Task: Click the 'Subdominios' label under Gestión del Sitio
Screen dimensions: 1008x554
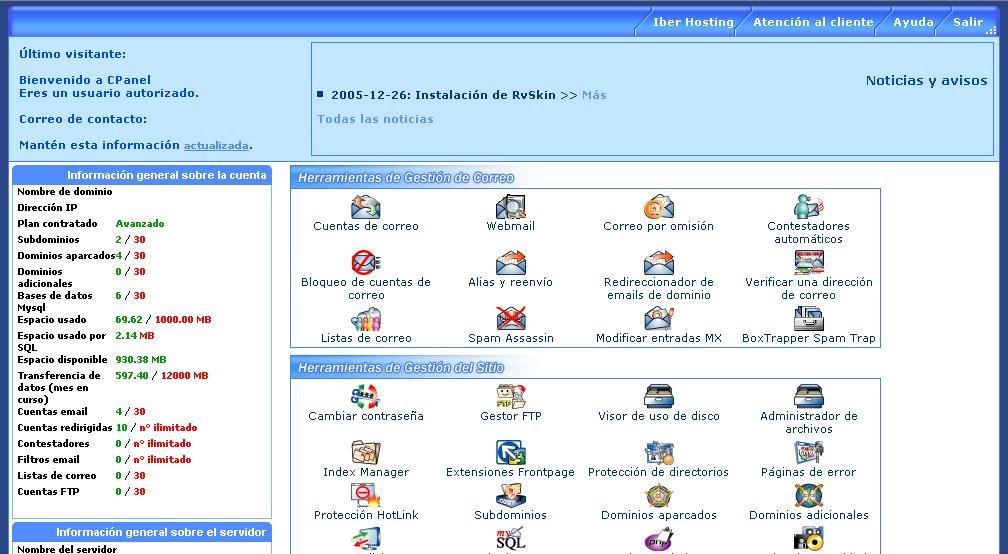Action: click(x=510, y=515)
